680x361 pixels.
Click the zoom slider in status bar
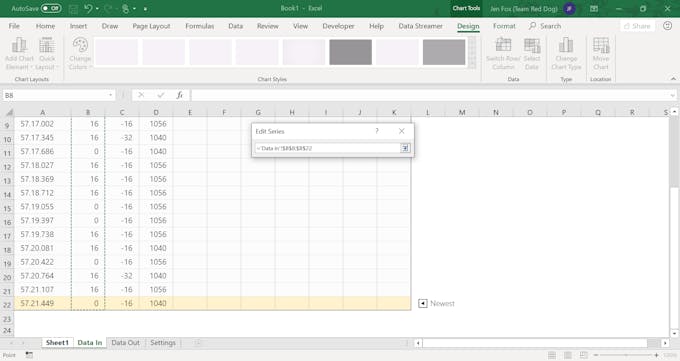pos(626,355)
